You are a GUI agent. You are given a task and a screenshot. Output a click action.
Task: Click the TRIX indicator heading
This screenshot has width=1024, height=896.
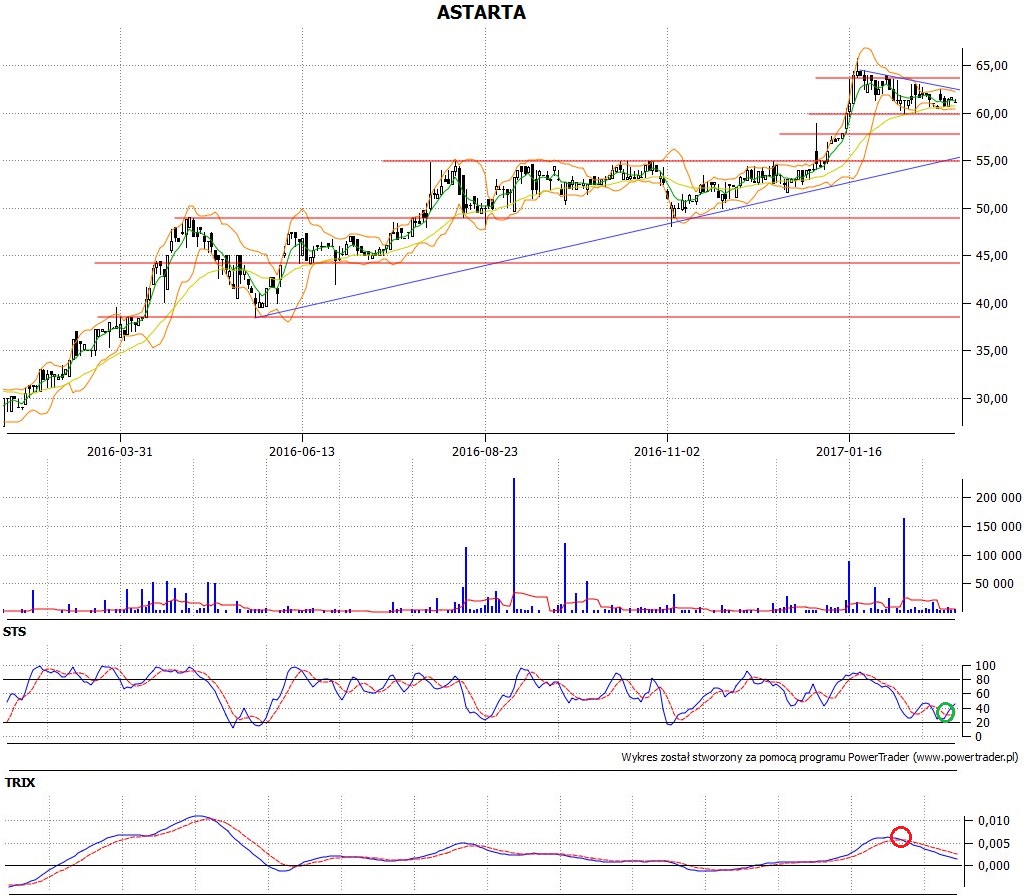(20, 782)
